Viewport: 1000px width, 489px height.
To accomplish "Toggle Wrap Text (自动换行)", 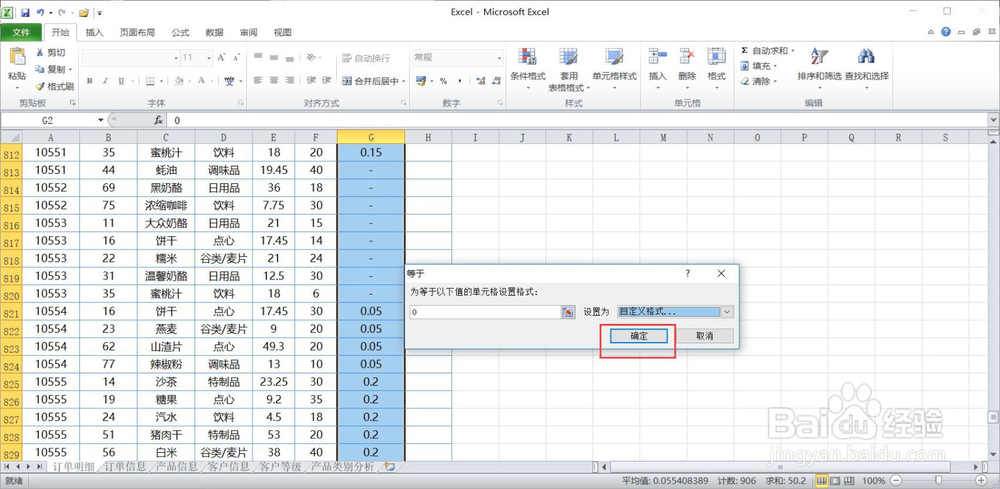I will [x=365, y=58].
